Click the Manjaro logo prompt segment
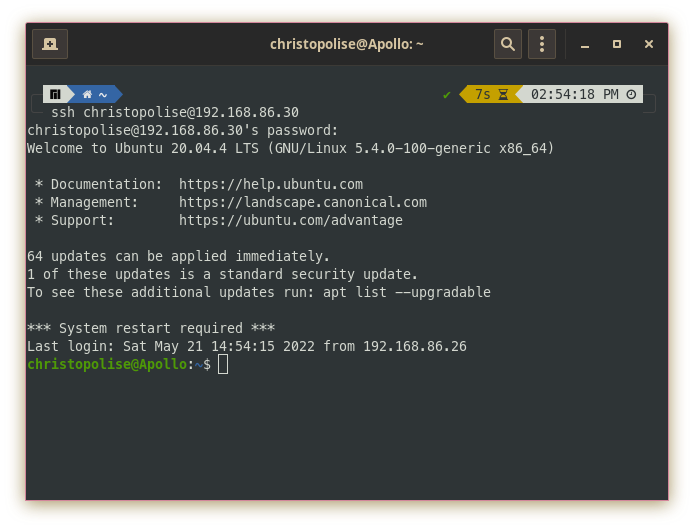The width and height of the screenshot is (694, 529). [55, 94]
